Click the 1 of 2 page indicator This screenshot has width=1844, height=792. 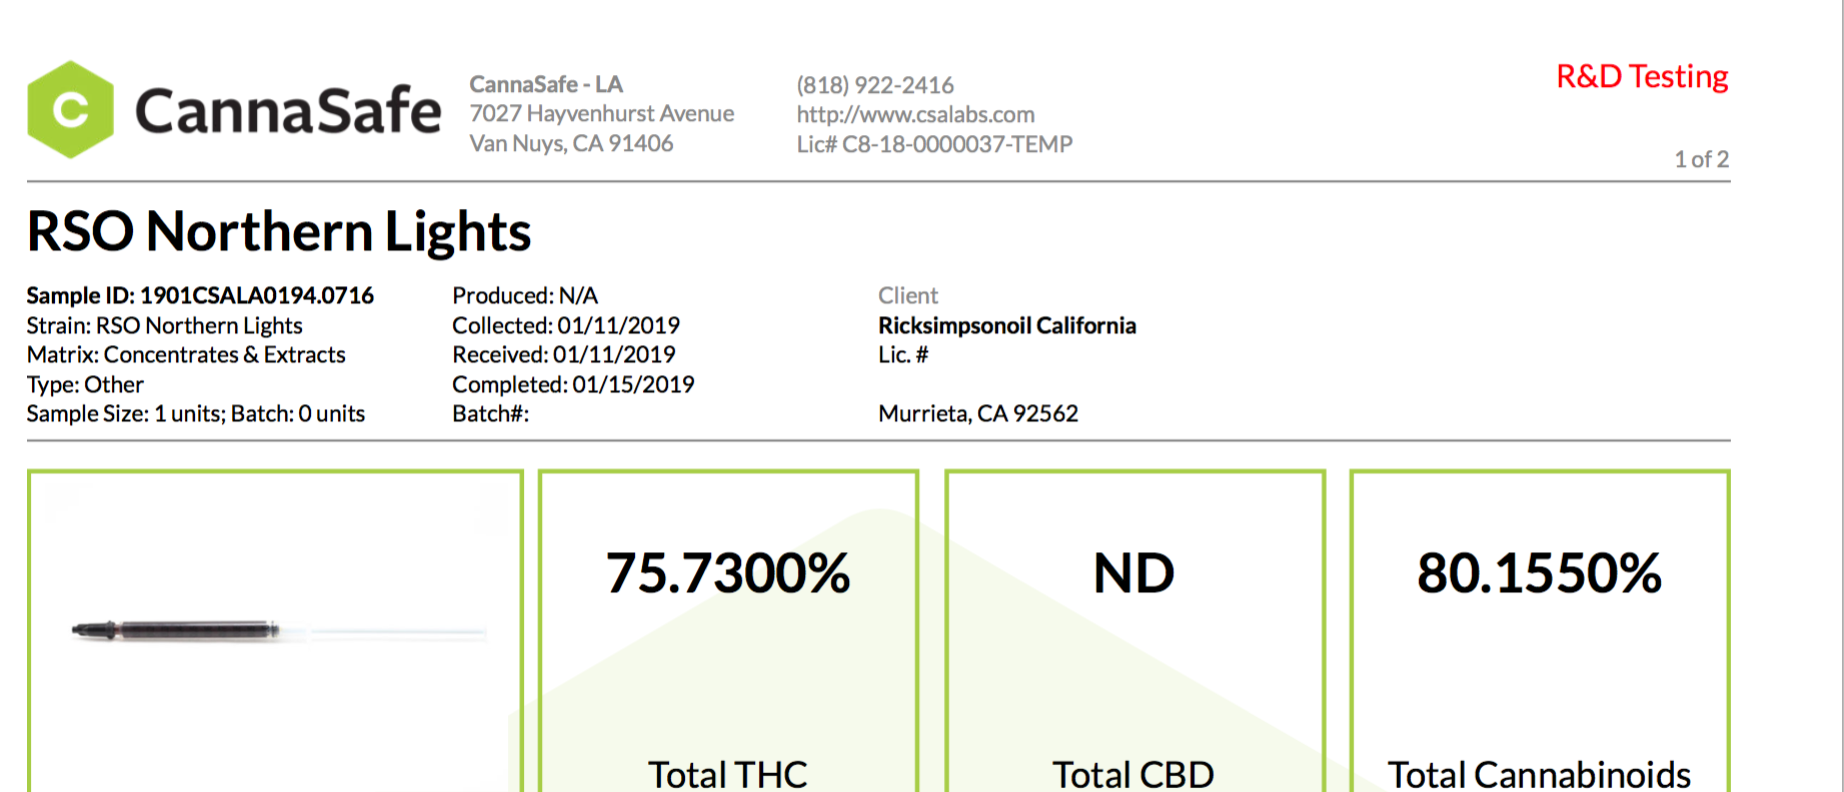(x=1702, y=159)
